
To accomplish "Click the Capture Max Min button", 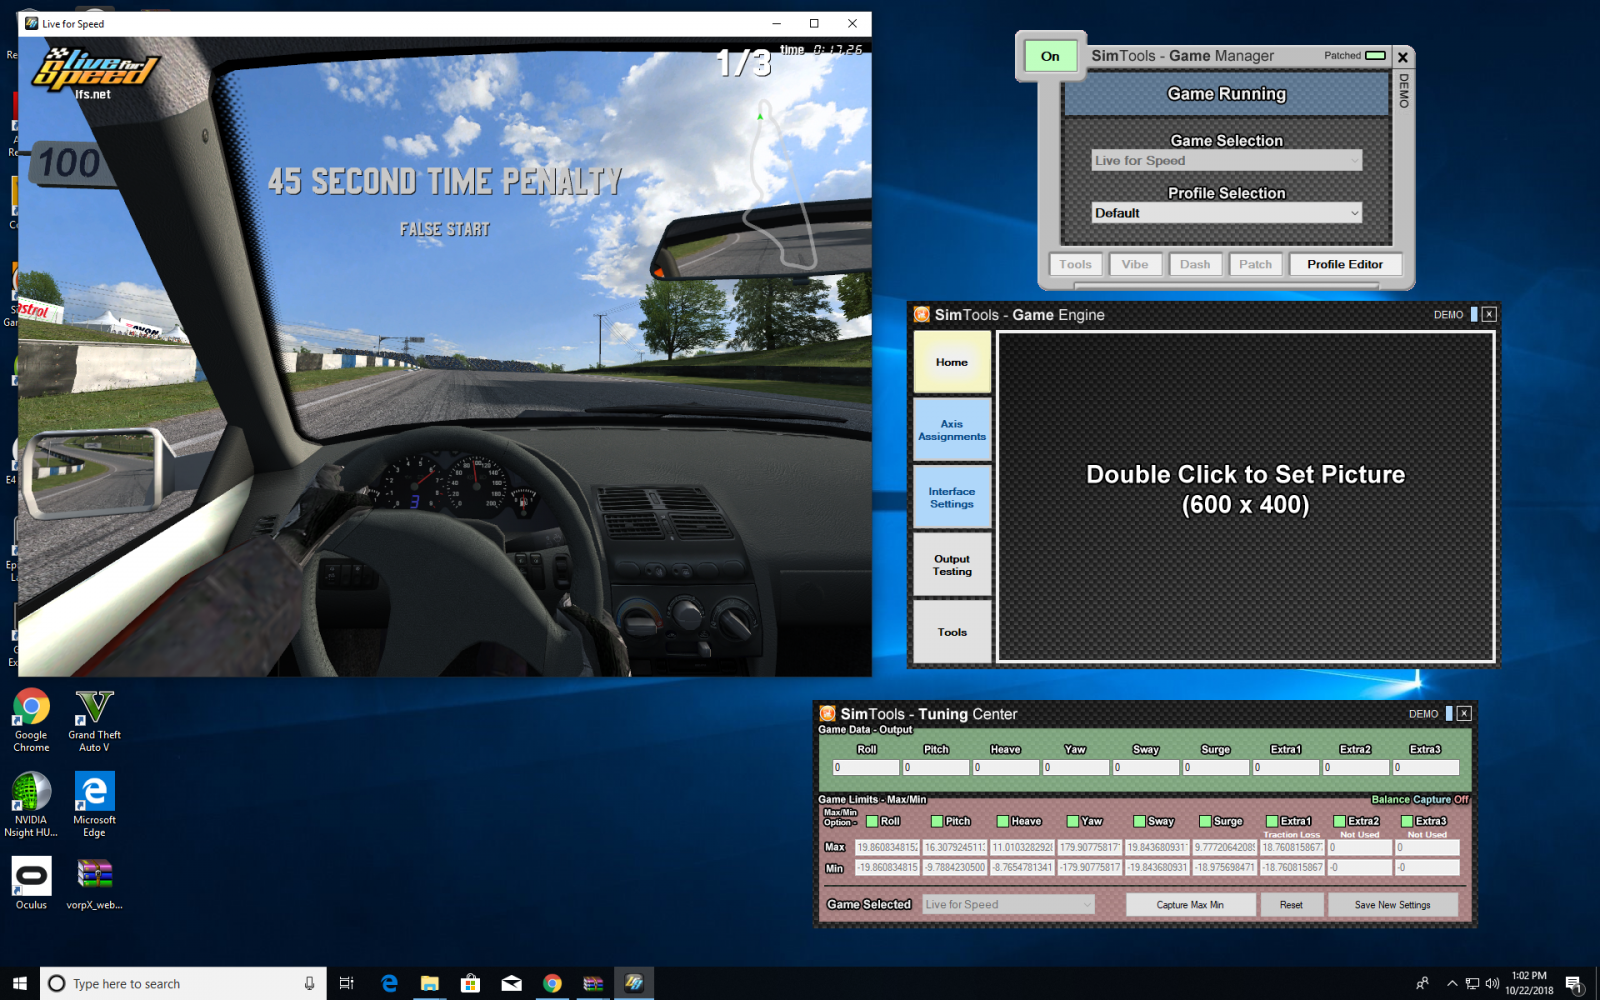I will click(x=1190, y=904).
